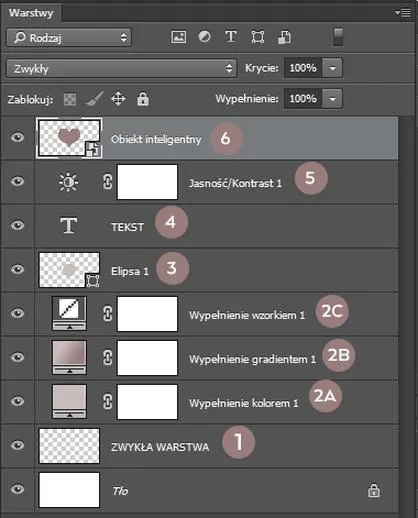Lock position move icon
This screenshot has width=418, height=518.
118,99
